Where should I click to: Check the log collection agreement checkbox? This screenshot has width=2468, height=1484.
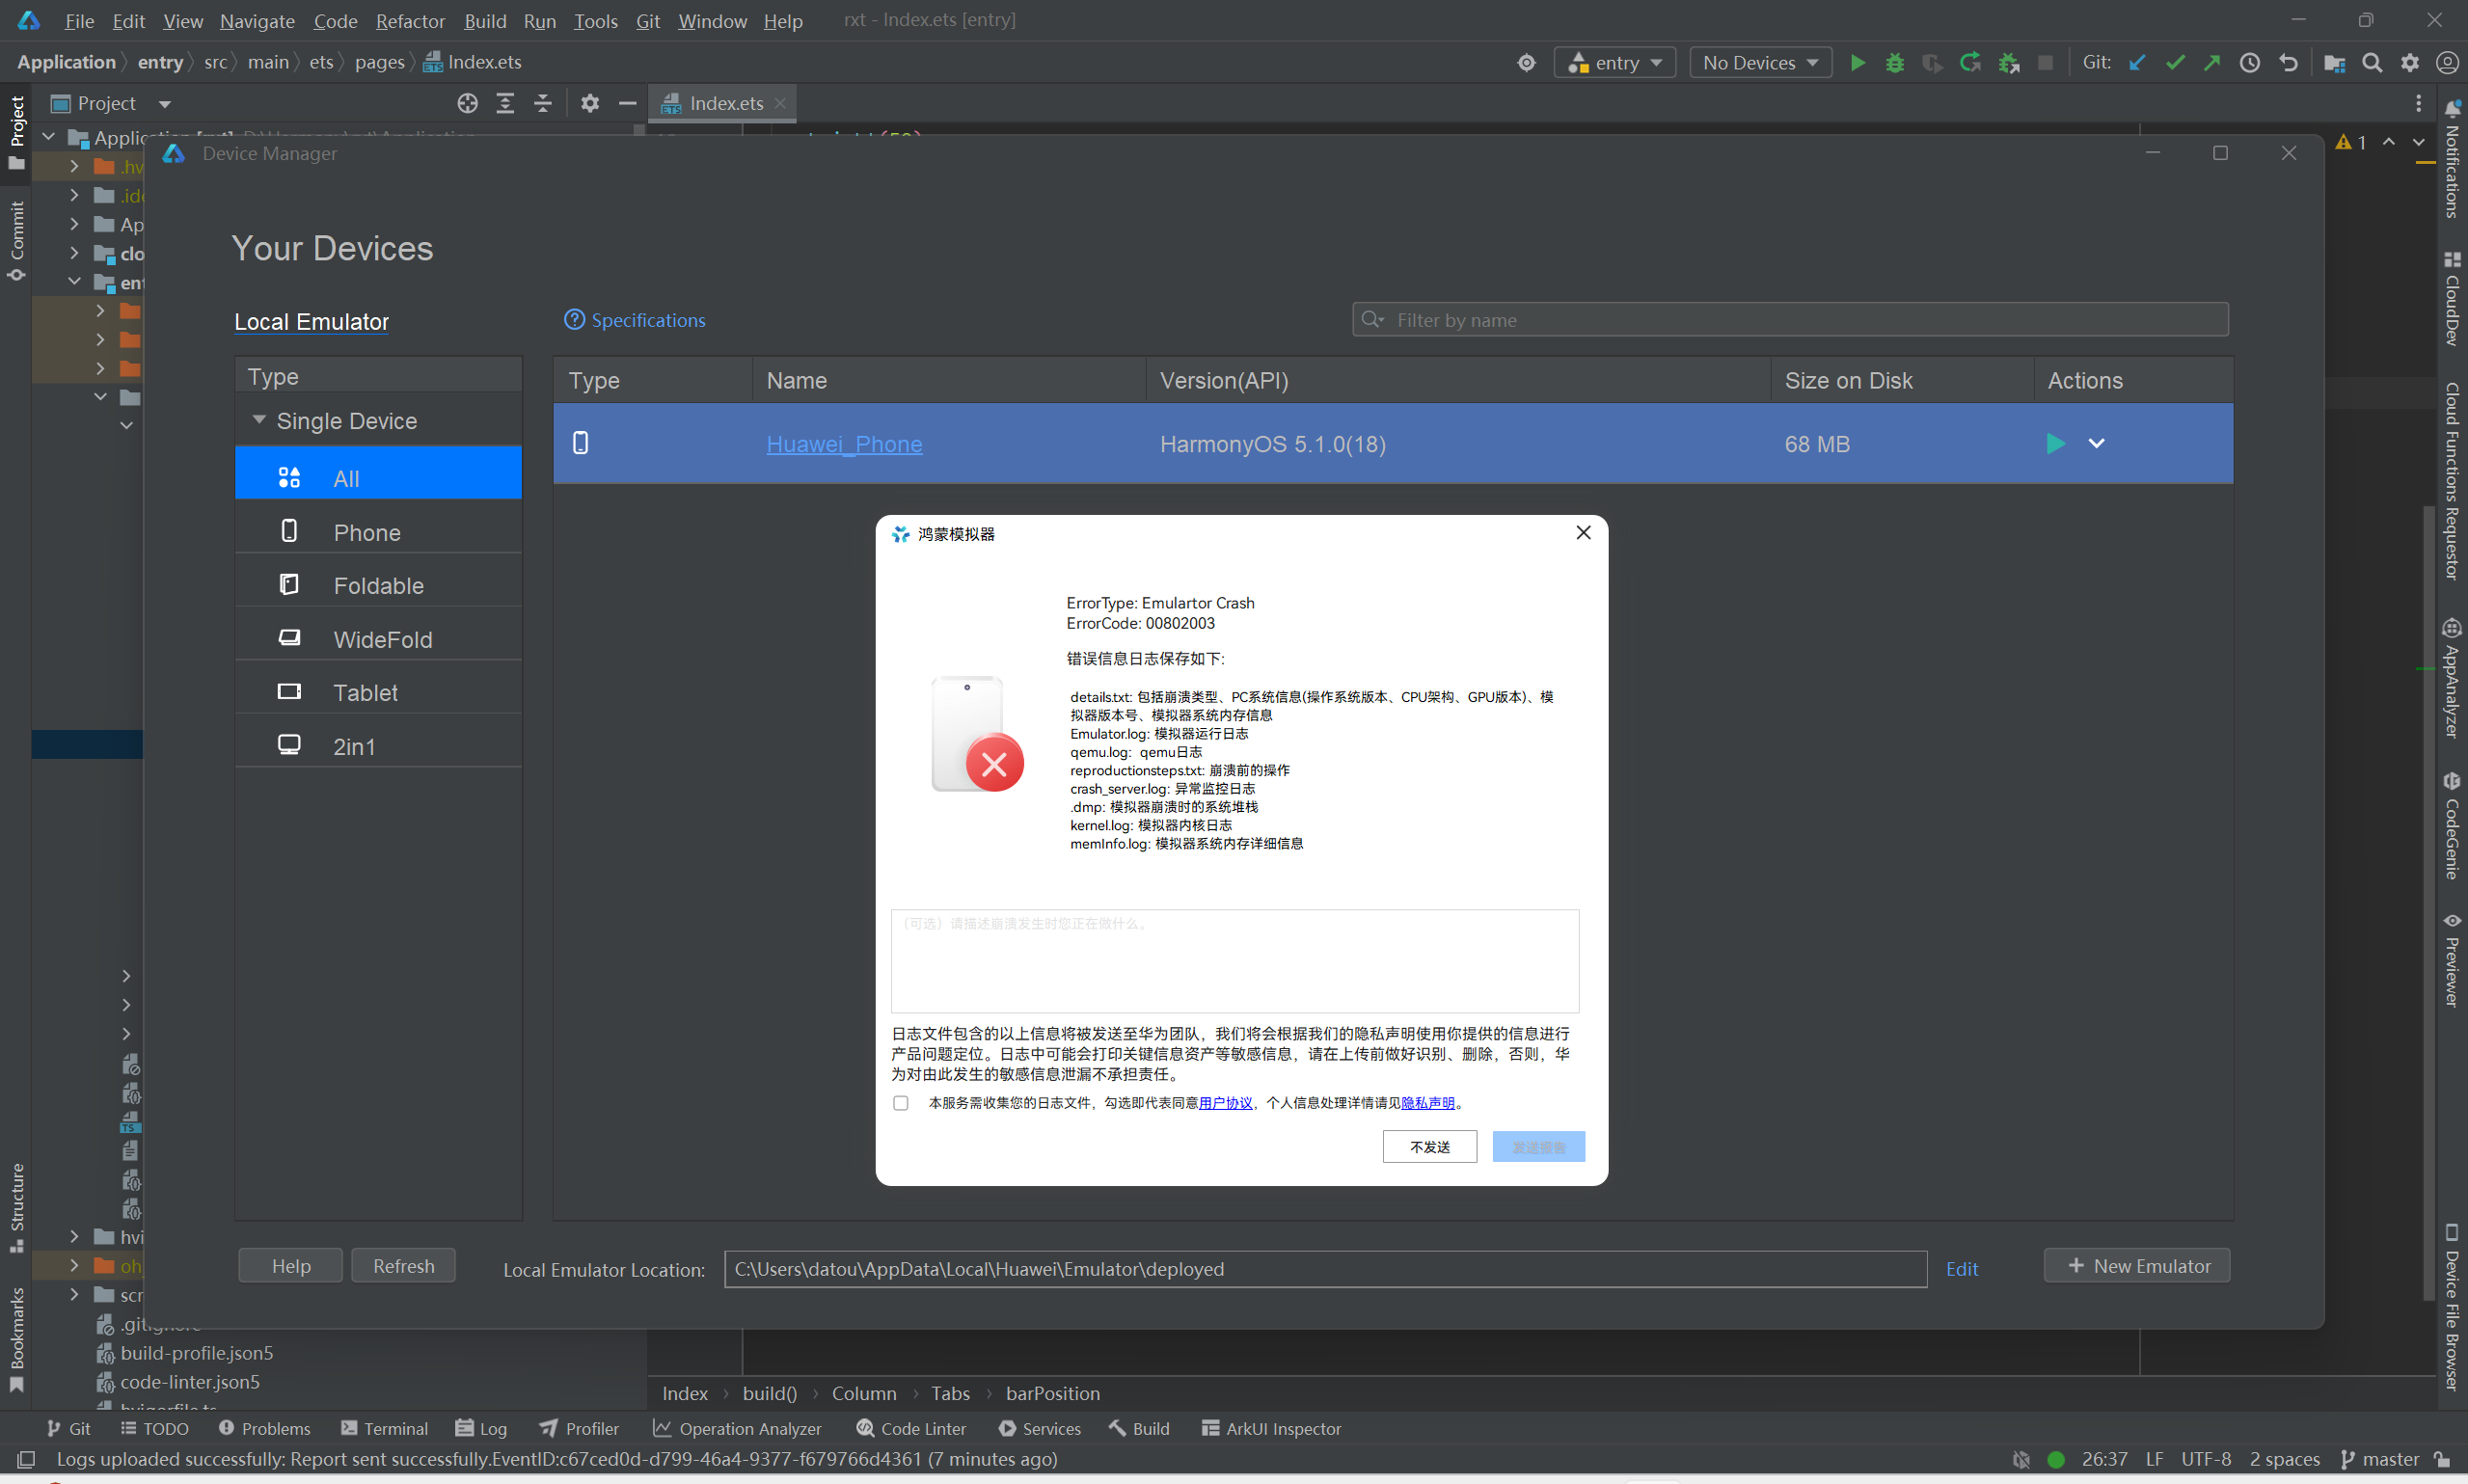900,1103
